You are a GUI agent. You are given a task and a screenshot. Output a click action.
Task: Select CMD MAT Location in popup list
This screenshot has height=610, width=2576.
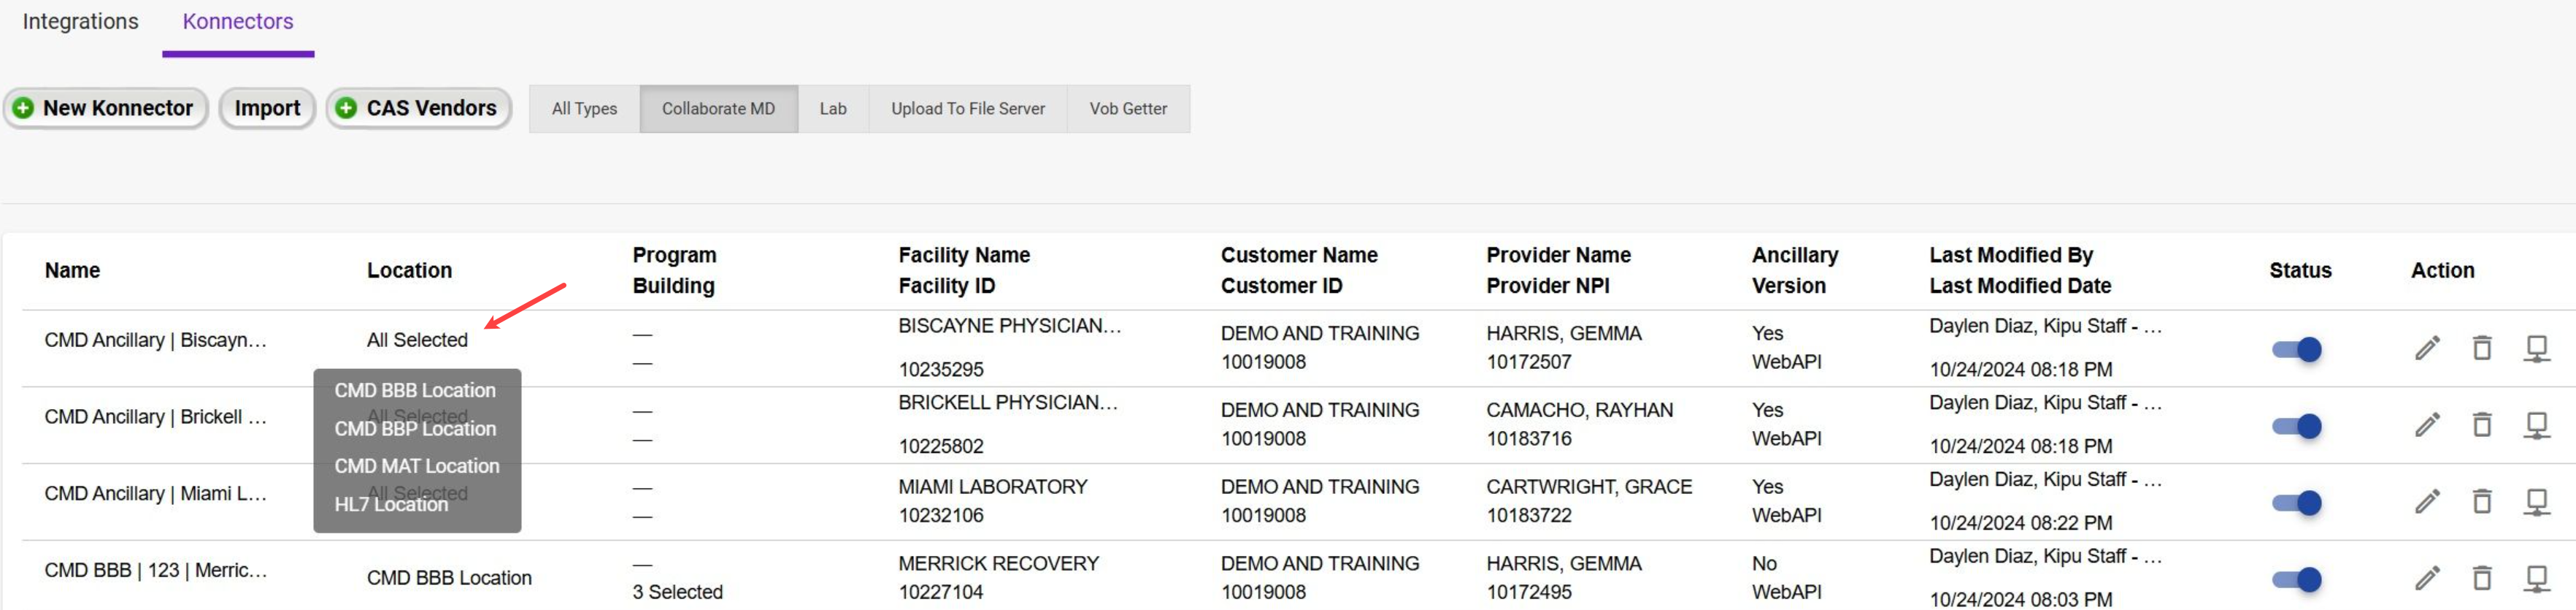(x=417, y=466)
